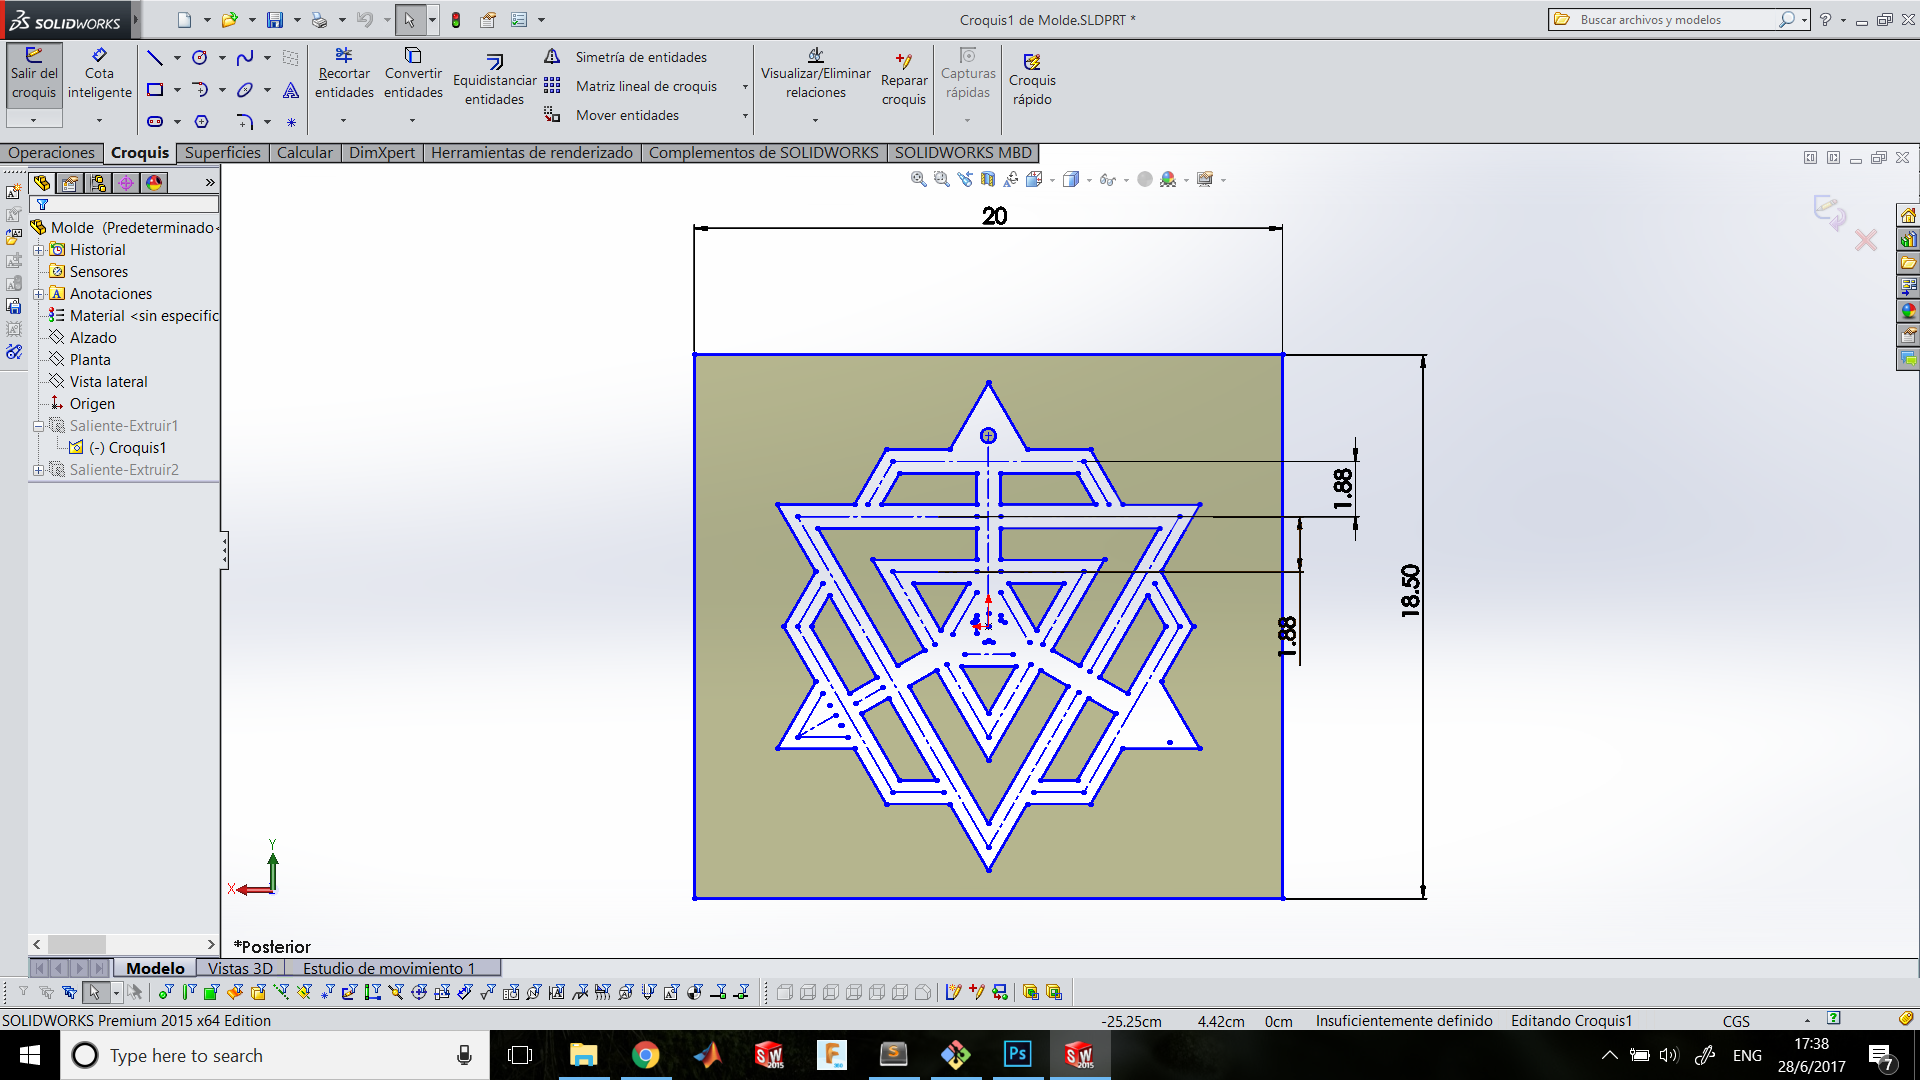Click Recortar entidades trim tool
The image size is (1920, 1080).
pyautogui.click(x=344, y=74)
